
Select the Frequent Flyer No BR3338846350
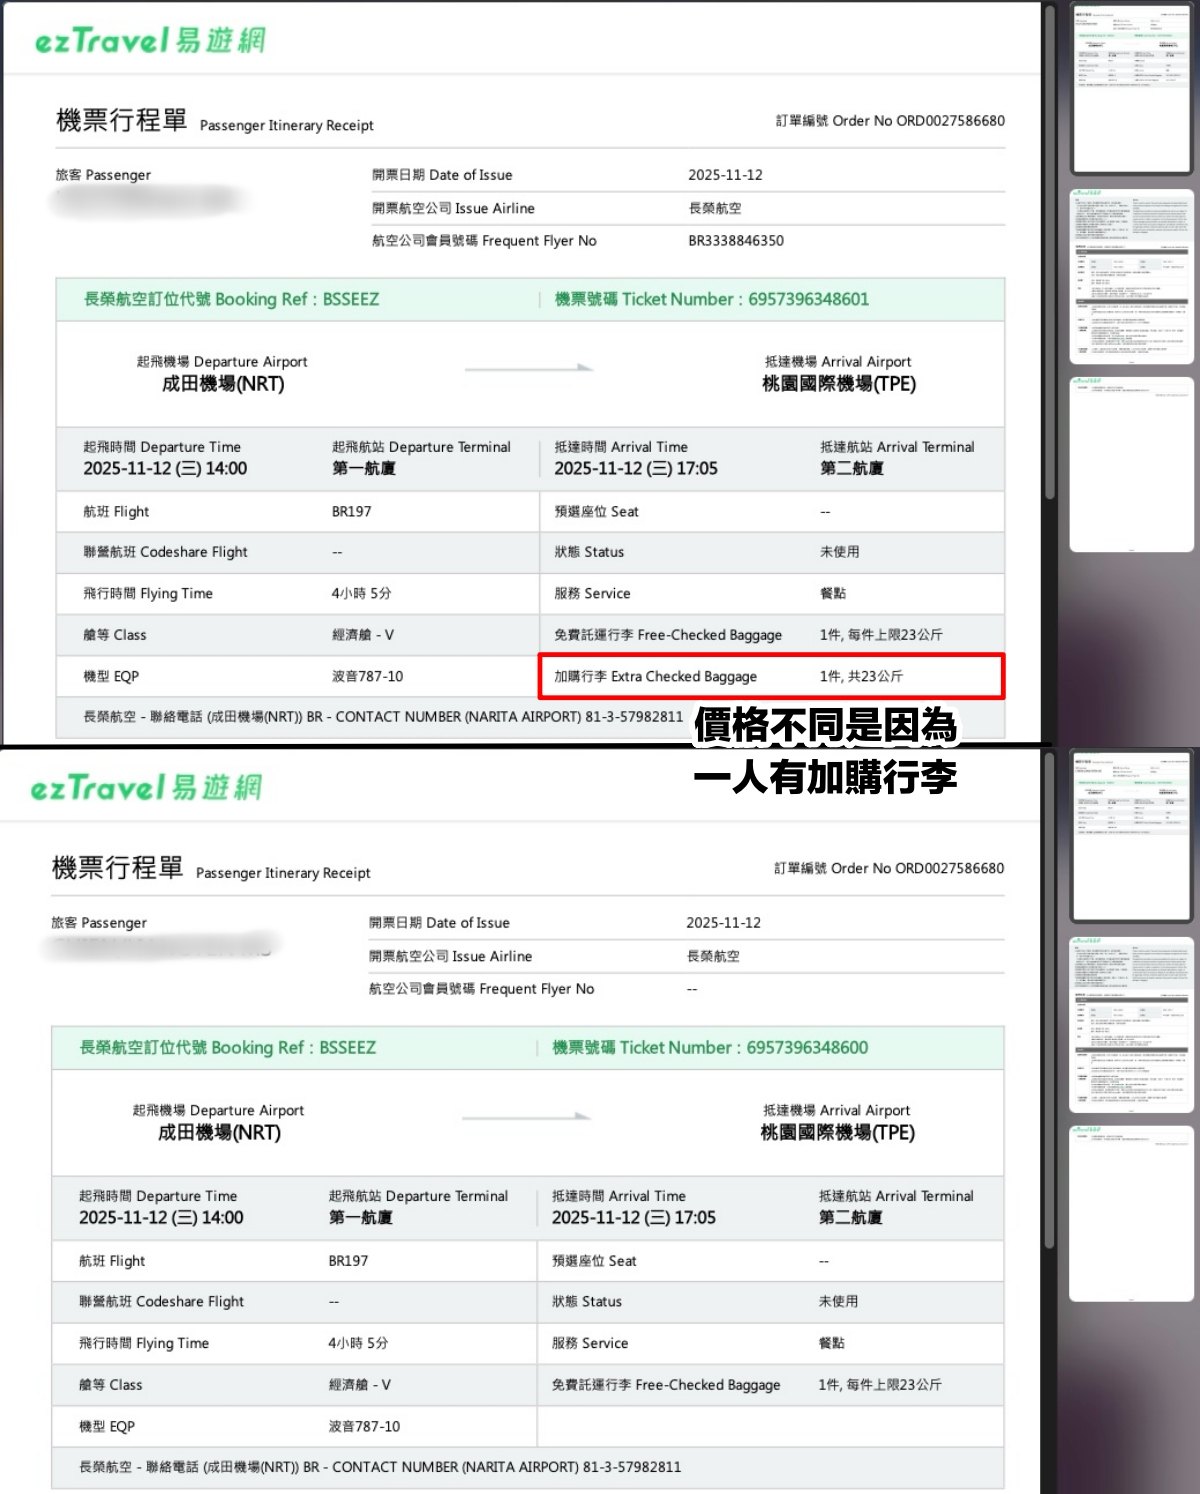point(736,240)
